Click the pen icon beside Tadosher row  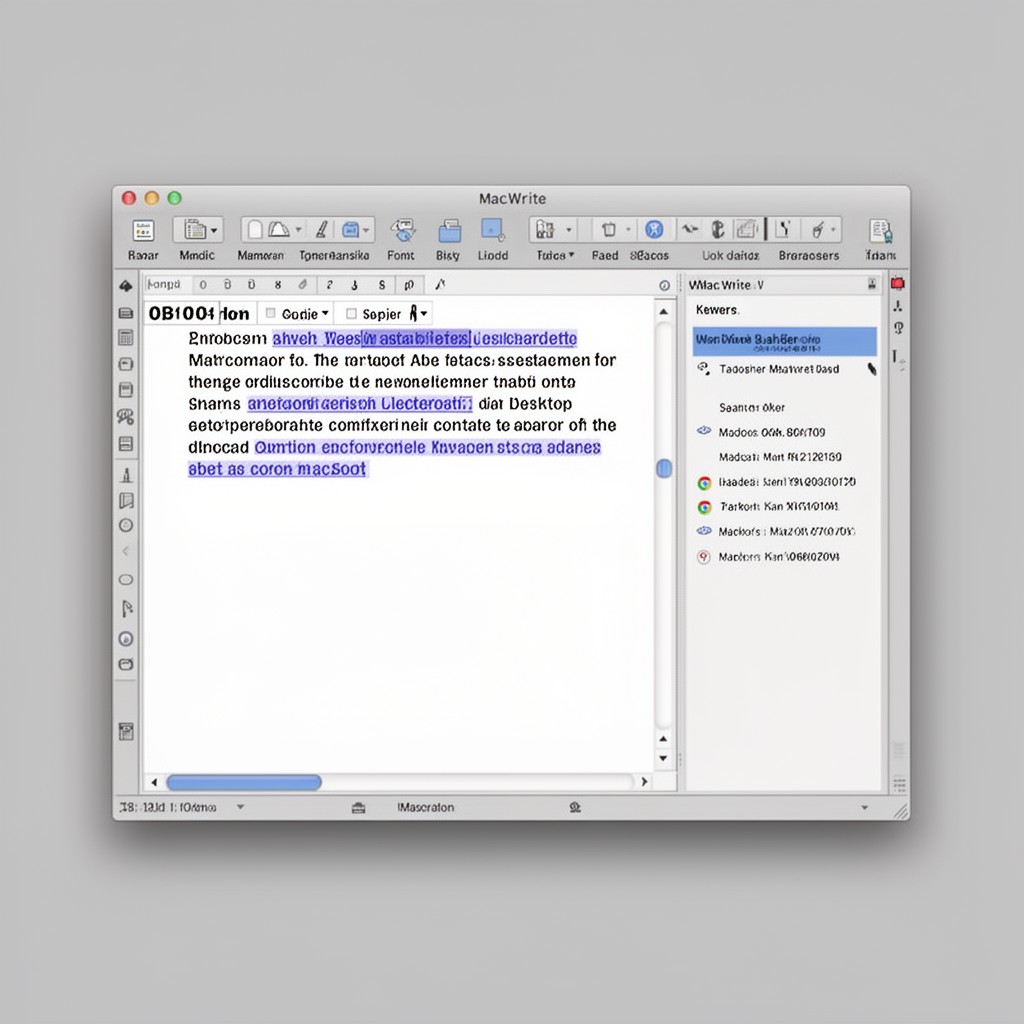[x=871, y=369]
